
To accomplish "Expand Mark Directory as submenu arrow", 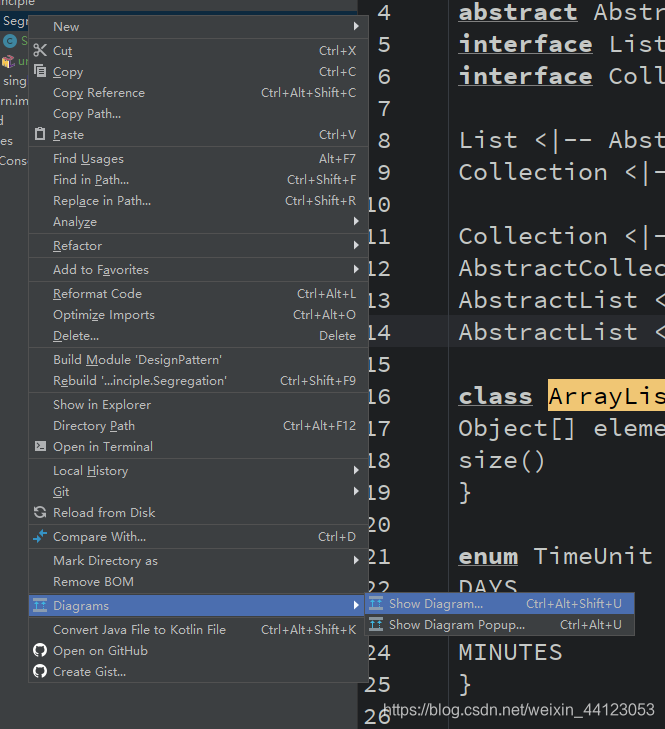I will click(x=356, y=560).
